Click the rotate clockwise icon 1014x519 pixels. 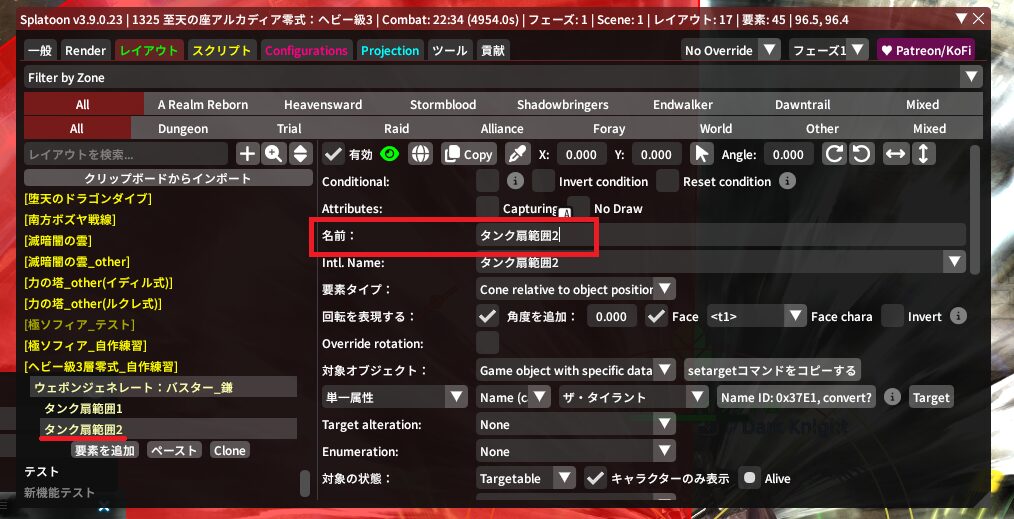(x=834, y=154)
